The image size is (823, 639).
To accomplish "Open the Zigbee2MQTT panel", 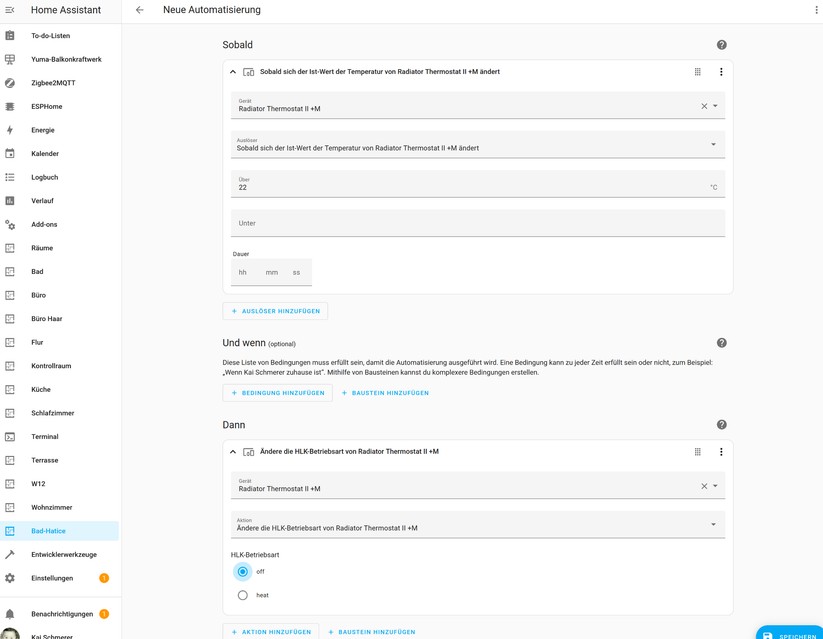I will (64, 81).
